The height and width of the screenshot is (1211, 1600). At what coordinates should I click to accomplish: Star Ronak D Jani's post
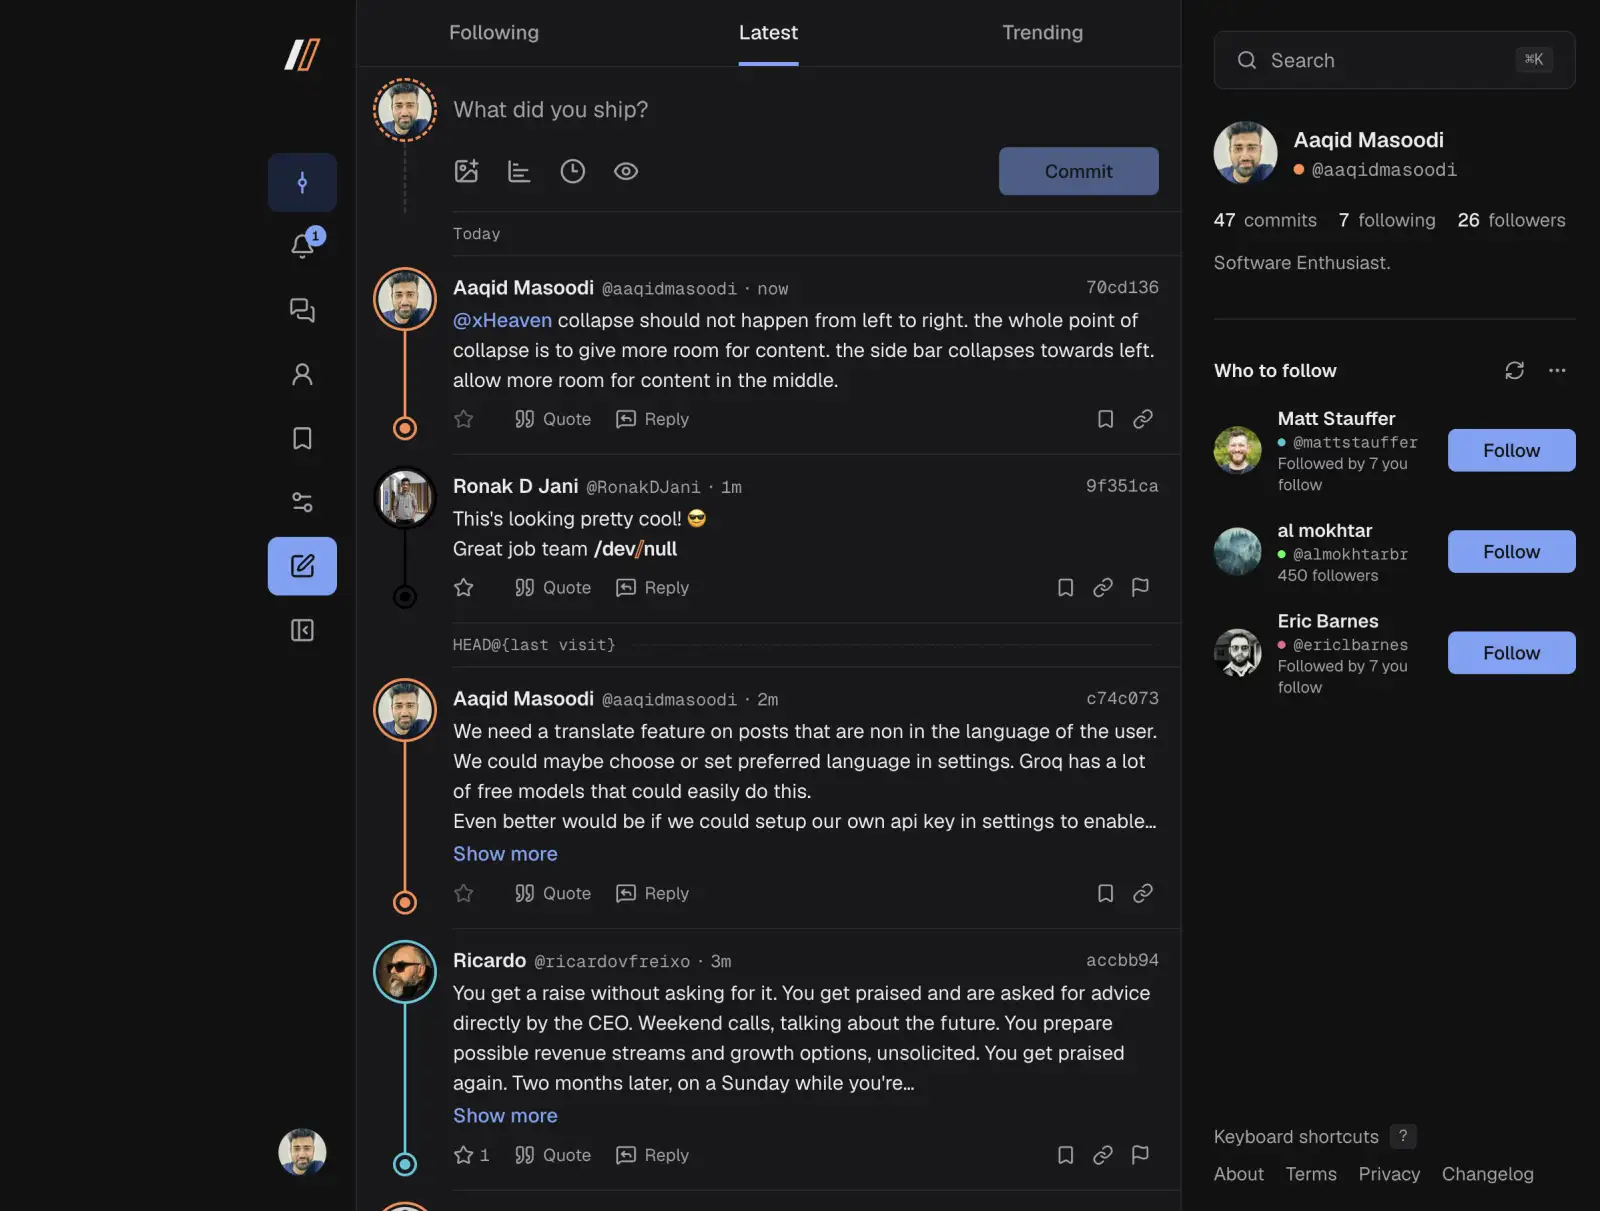[x=464, y=587]
